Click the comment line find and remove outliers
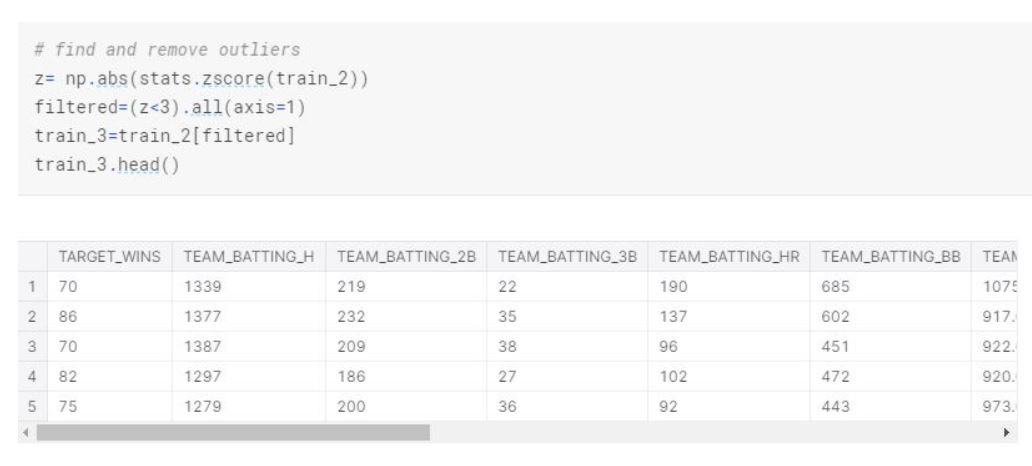 [167, 50]
